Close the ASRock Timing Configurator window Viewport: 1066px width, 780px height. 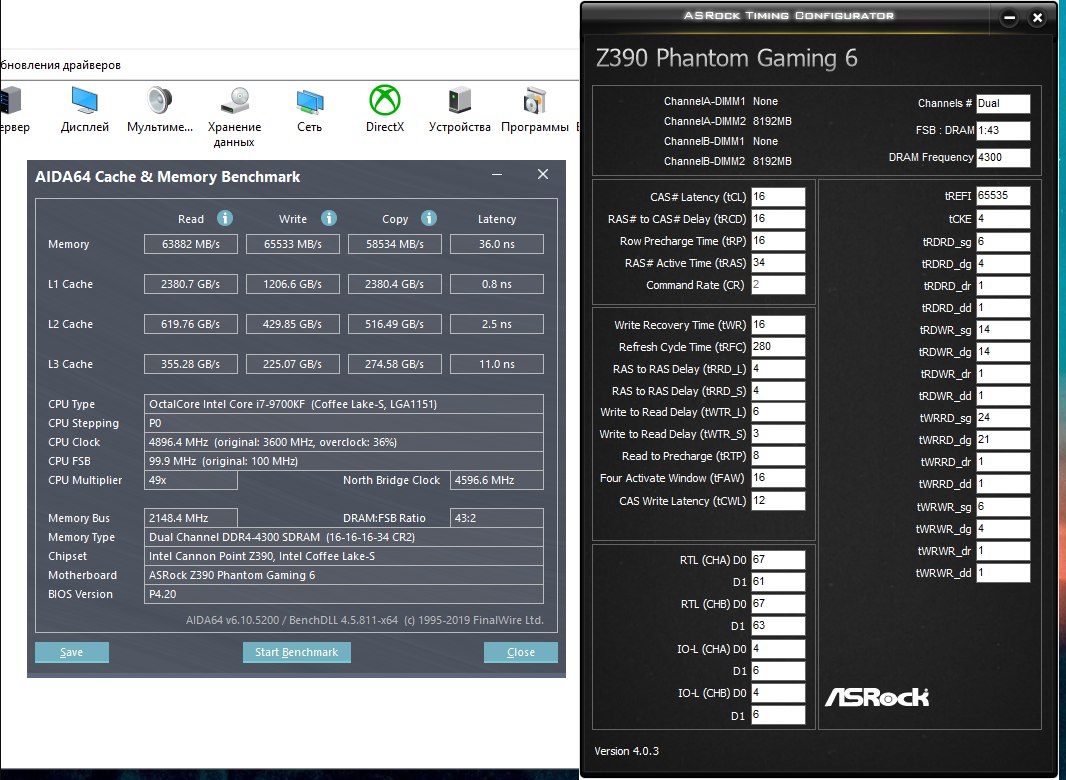1037,18
